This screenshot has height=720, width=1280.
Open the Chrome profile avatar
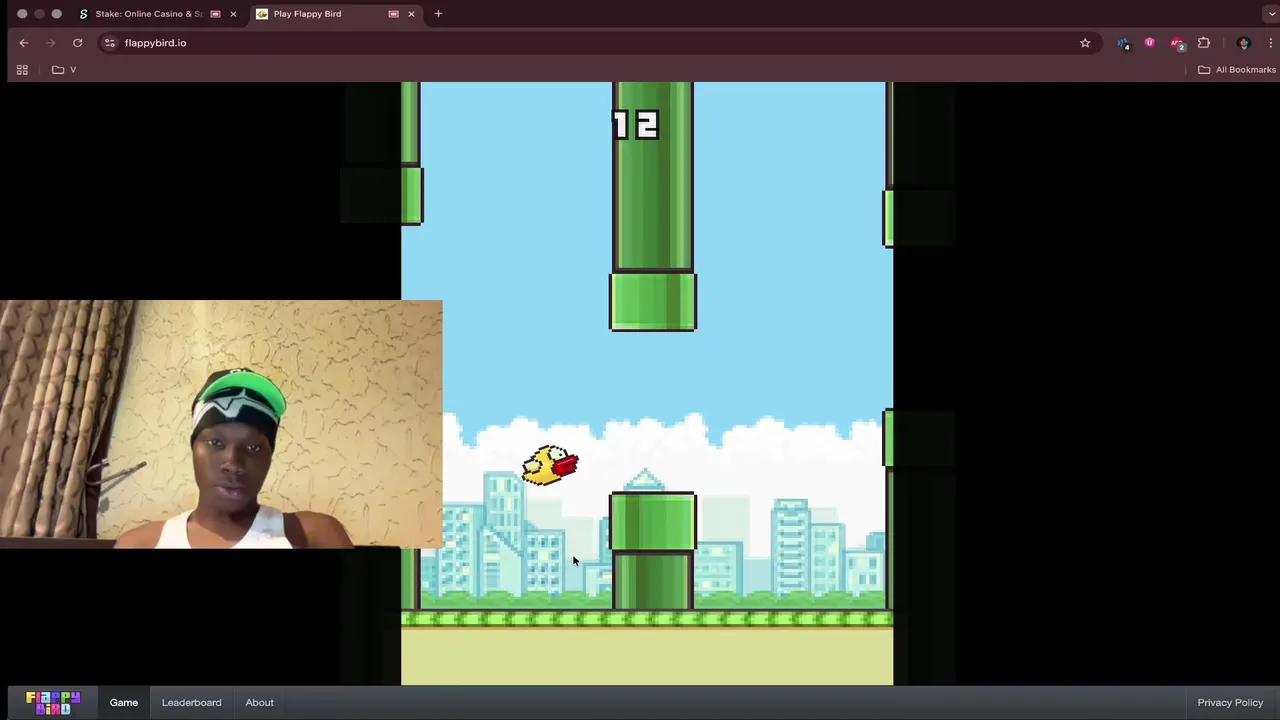tap(1244, 43)
